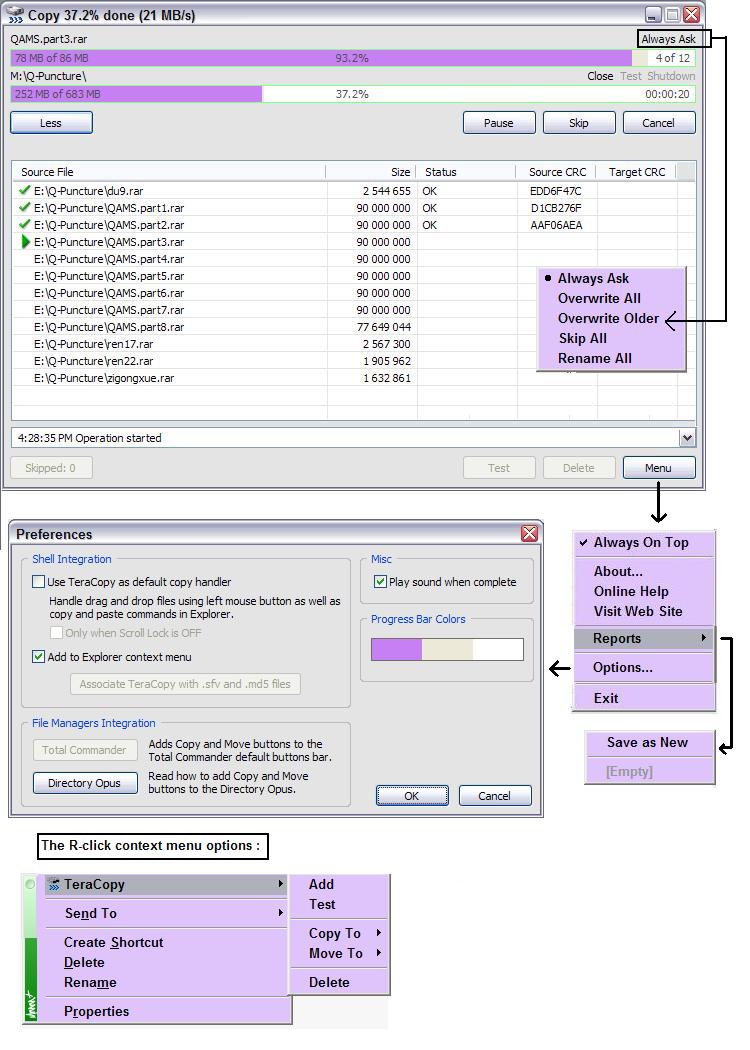Cancel the copy operation
This screenshot has width=750, height=1050.
[658, 123]
